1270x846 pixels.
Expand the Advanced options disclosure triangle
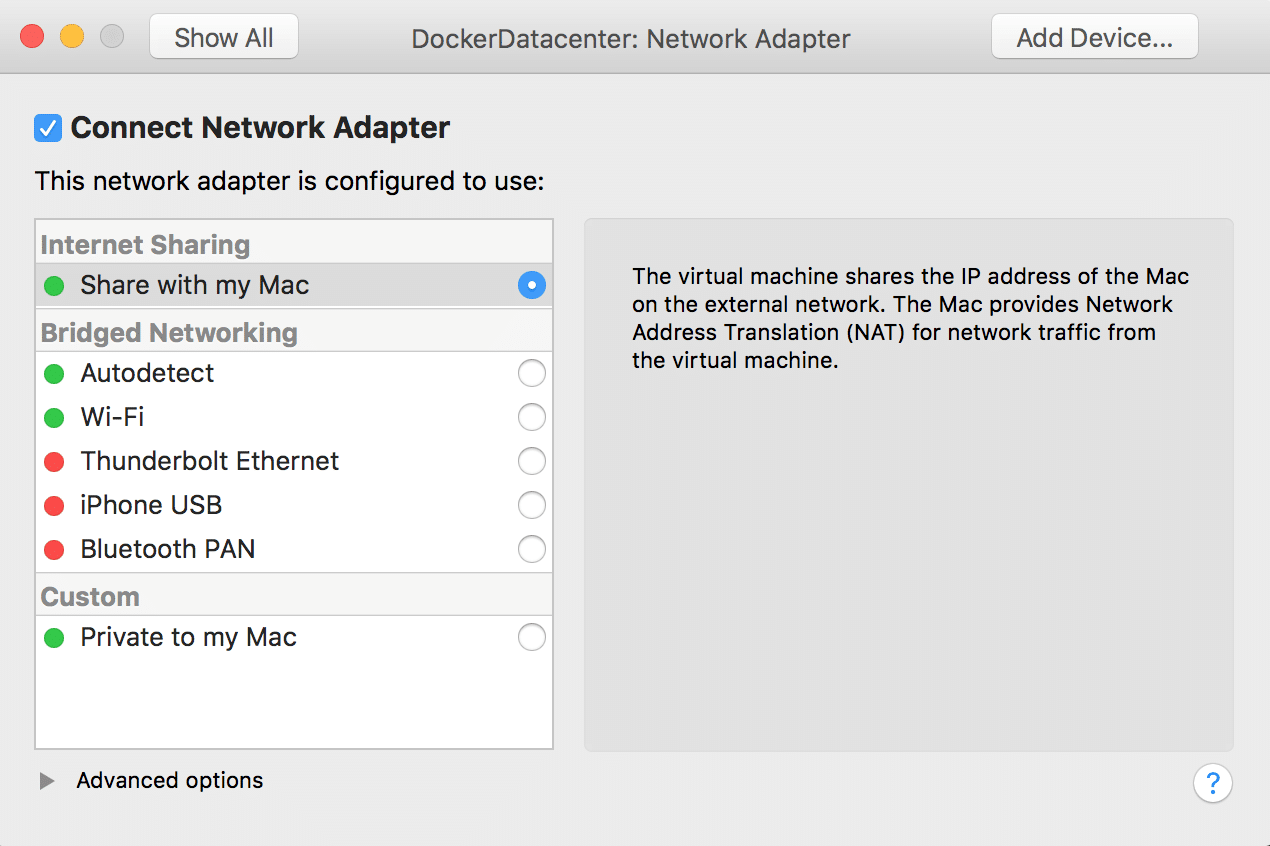[47, 781]
